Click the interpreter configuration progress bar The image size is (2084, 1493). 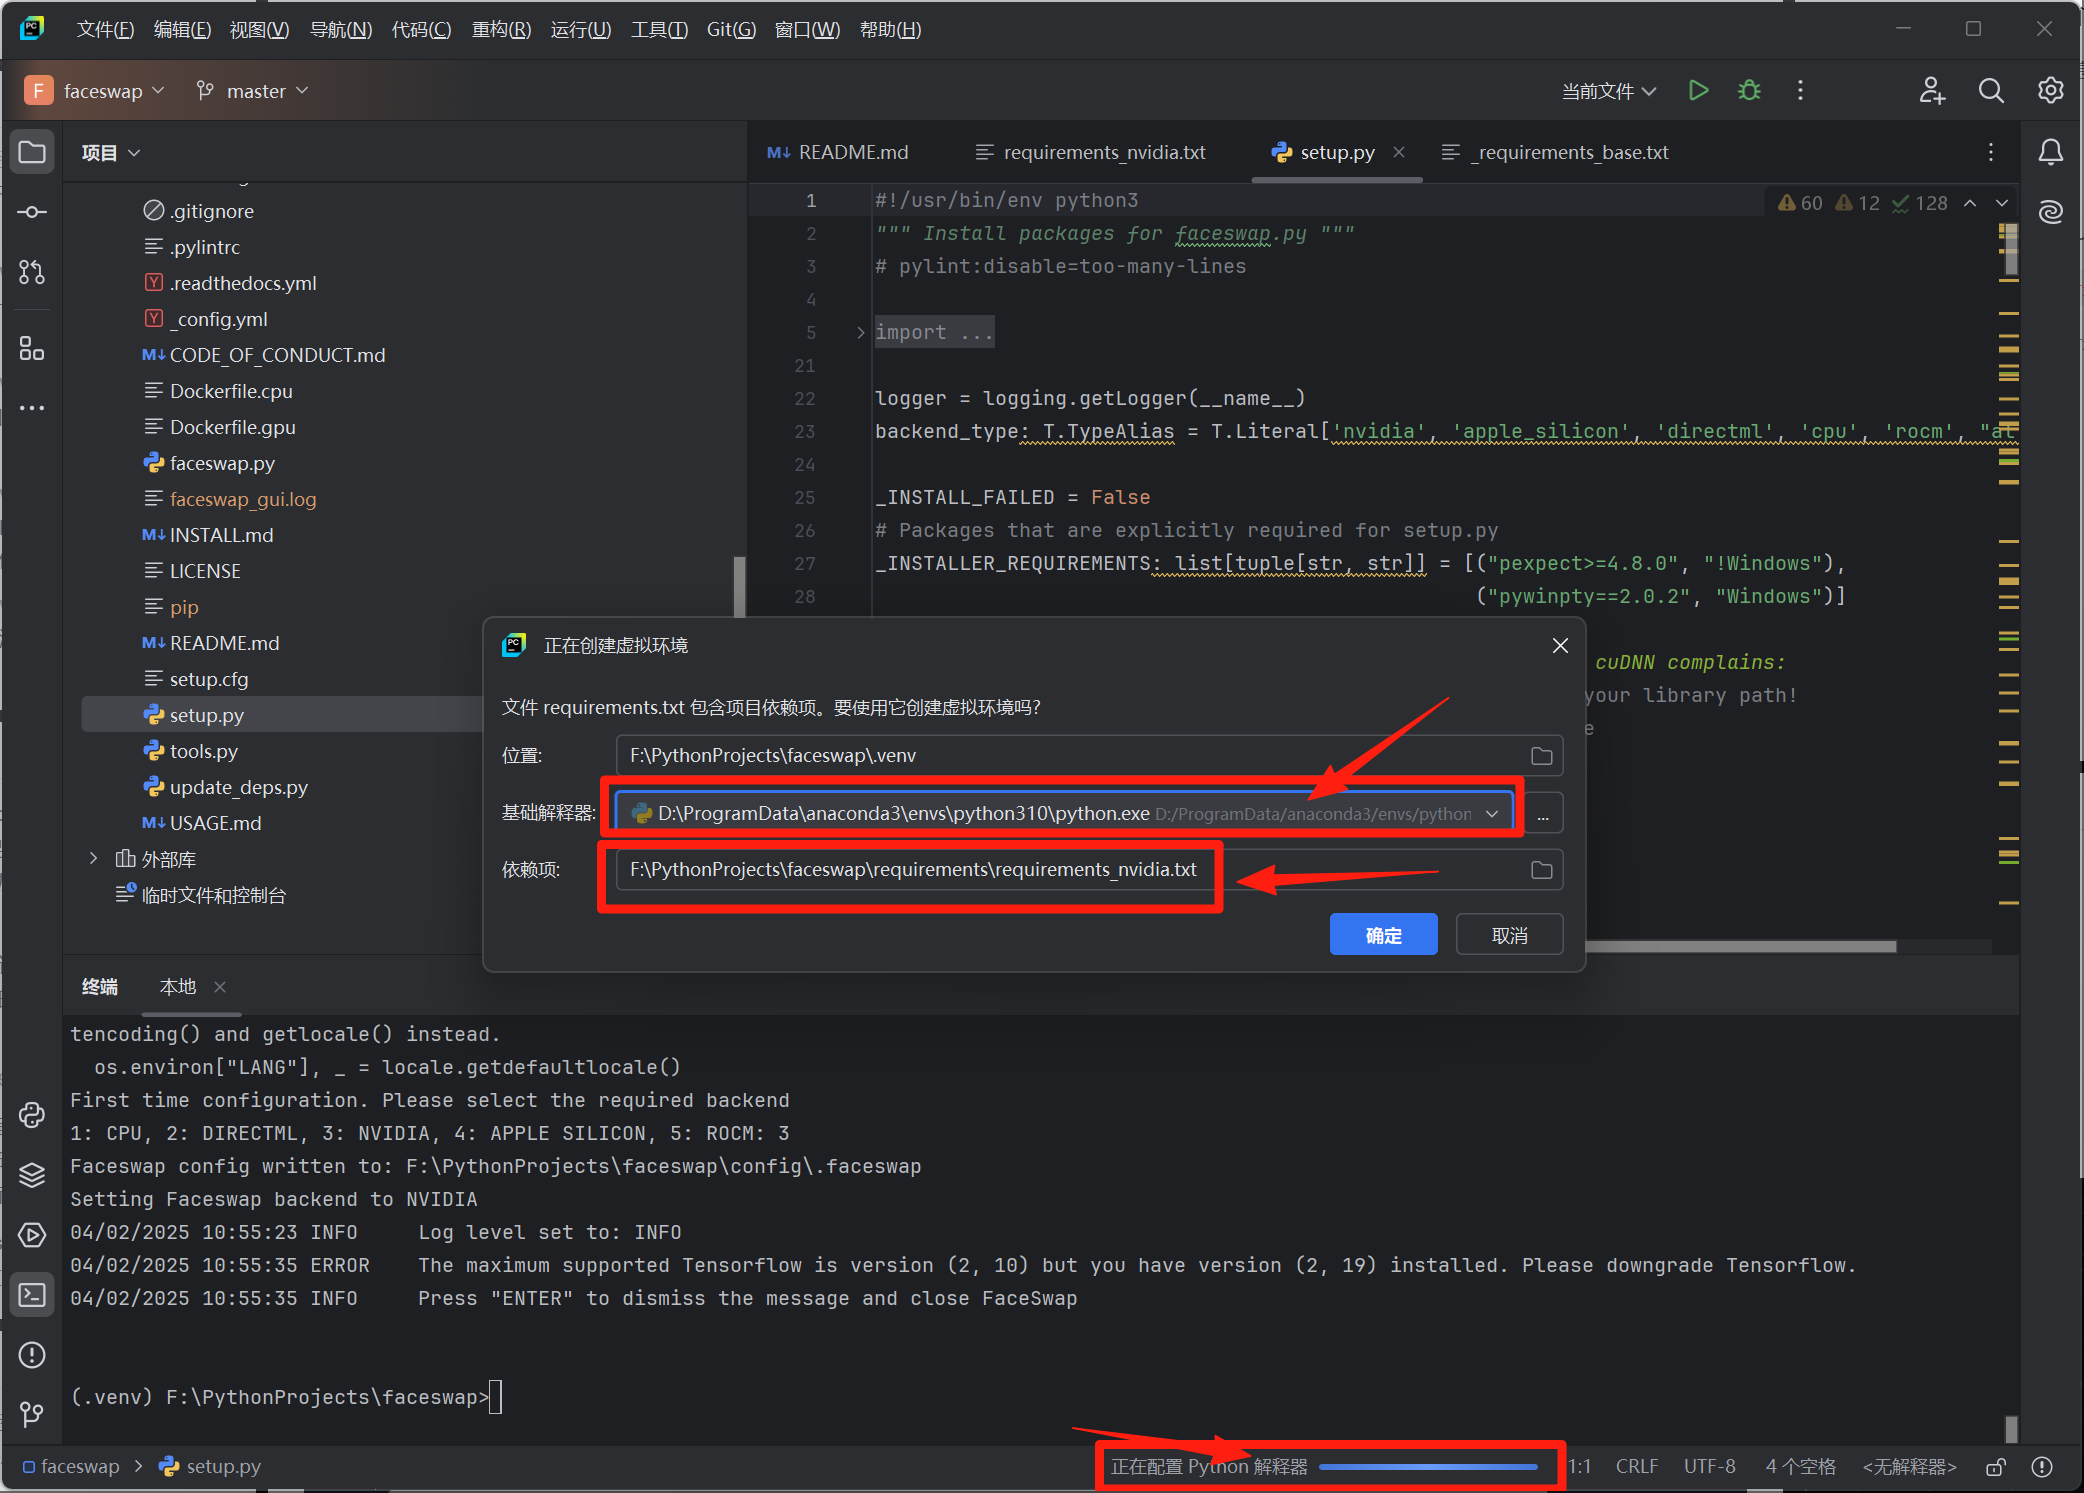point(1427,1467)
